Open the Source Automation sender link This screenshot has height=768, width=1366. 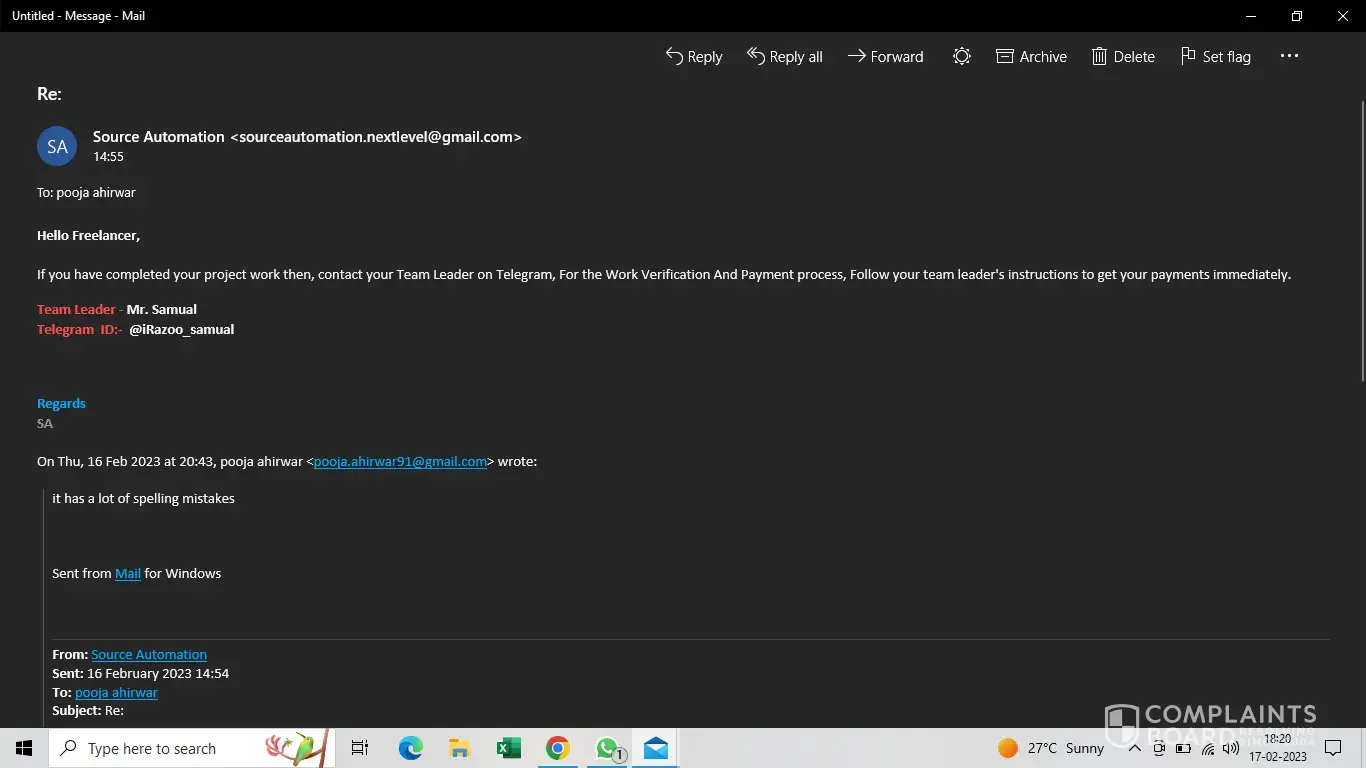tap(149, 655)
